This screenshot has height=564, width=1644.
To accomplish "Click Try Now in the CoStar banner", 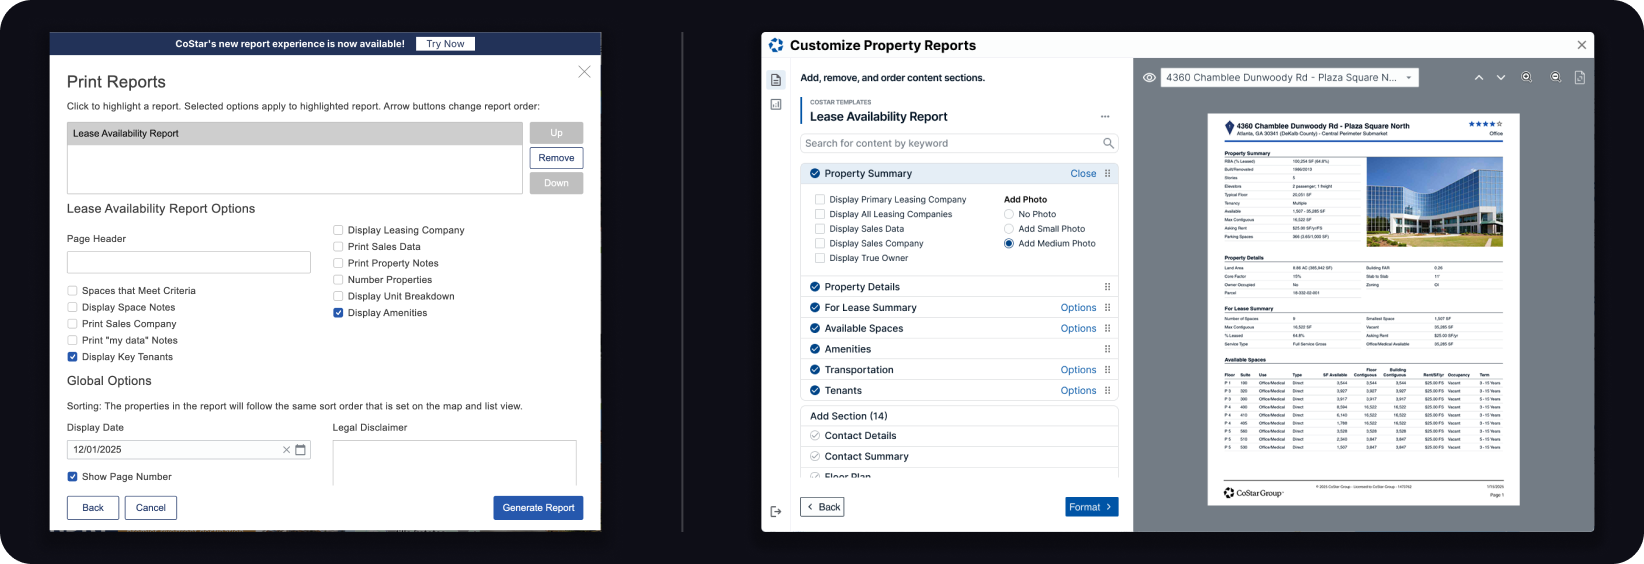I will (x=445, y=44).
